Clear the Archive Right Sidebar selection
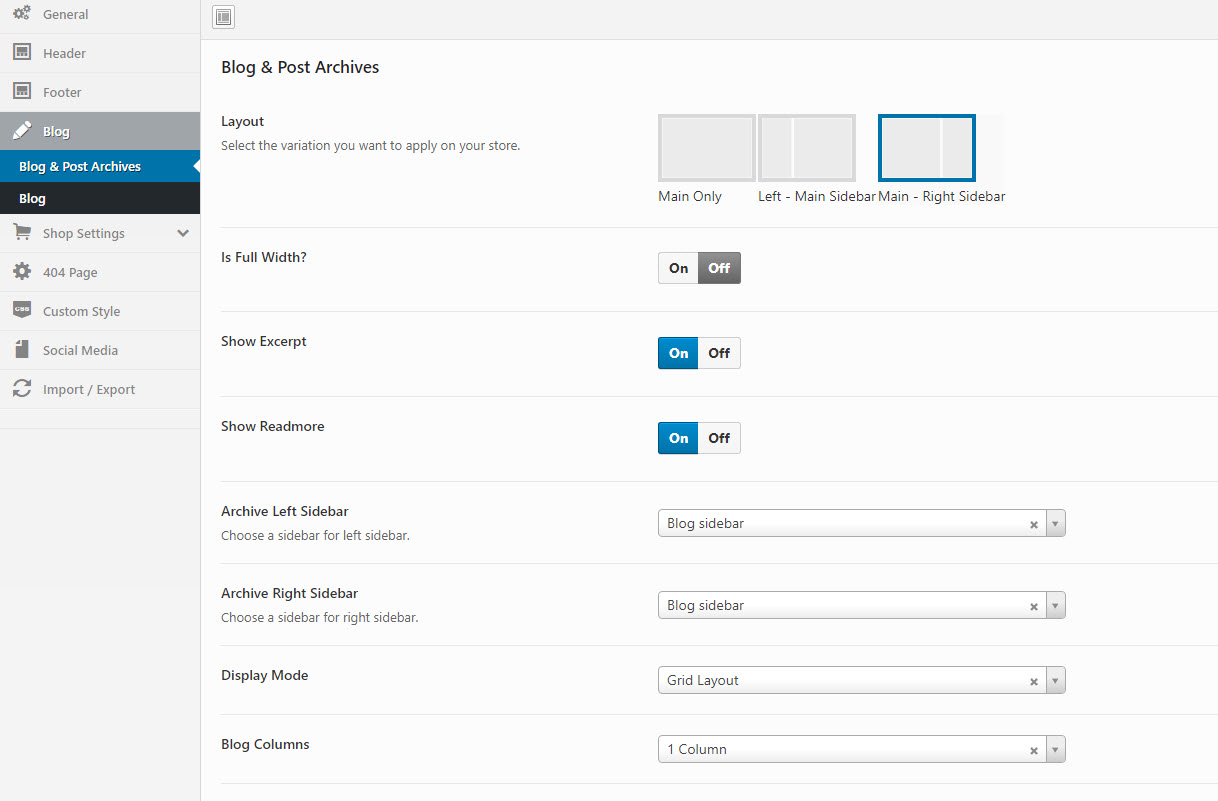 (x=1034, y=606)
